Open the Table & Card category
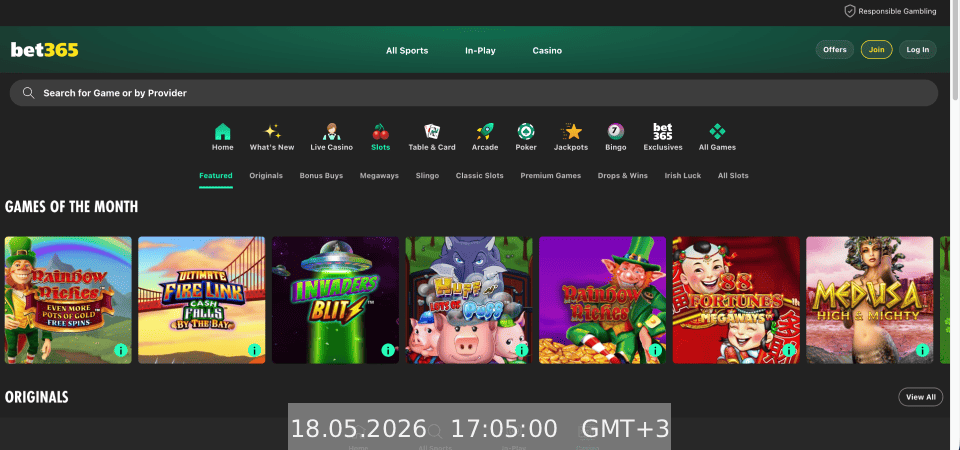This screenshot has width=960, height=450. tap(432, 137)
